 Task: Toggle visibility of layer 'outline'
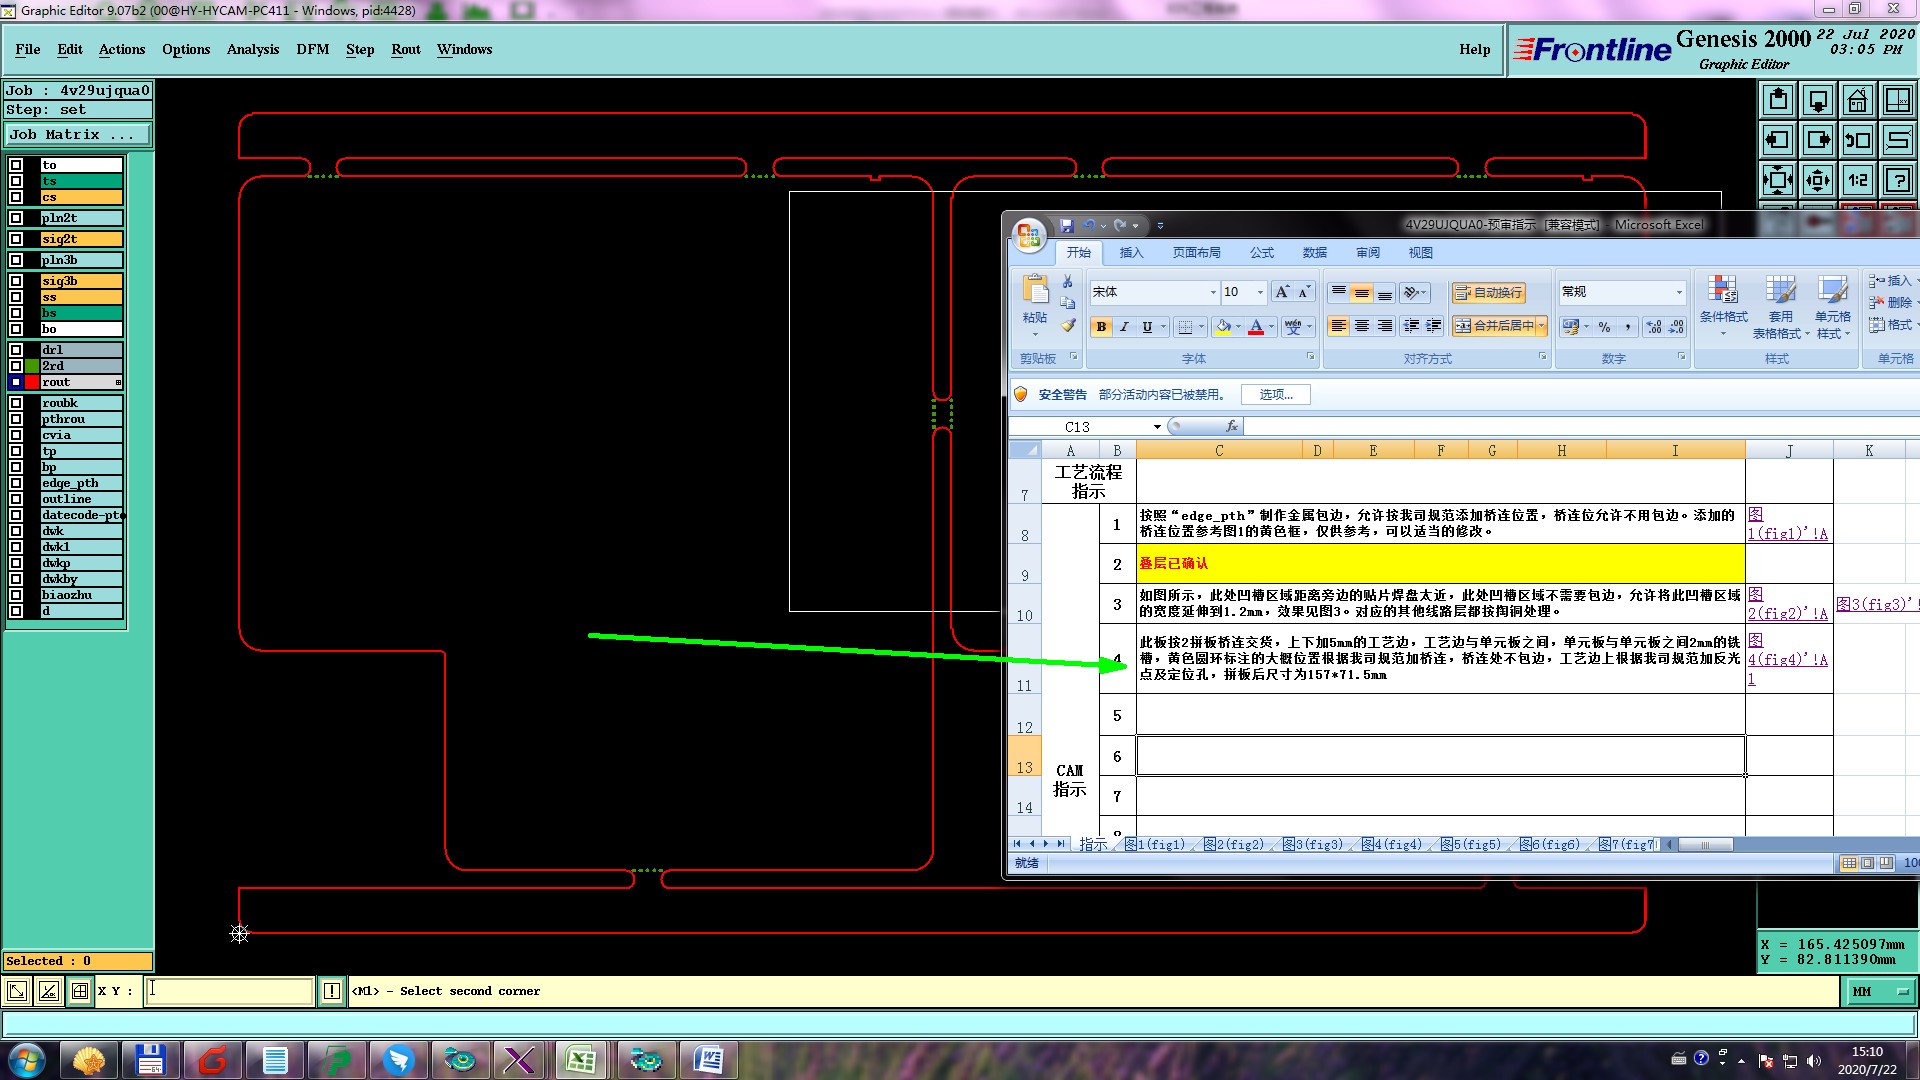[16, 499]
